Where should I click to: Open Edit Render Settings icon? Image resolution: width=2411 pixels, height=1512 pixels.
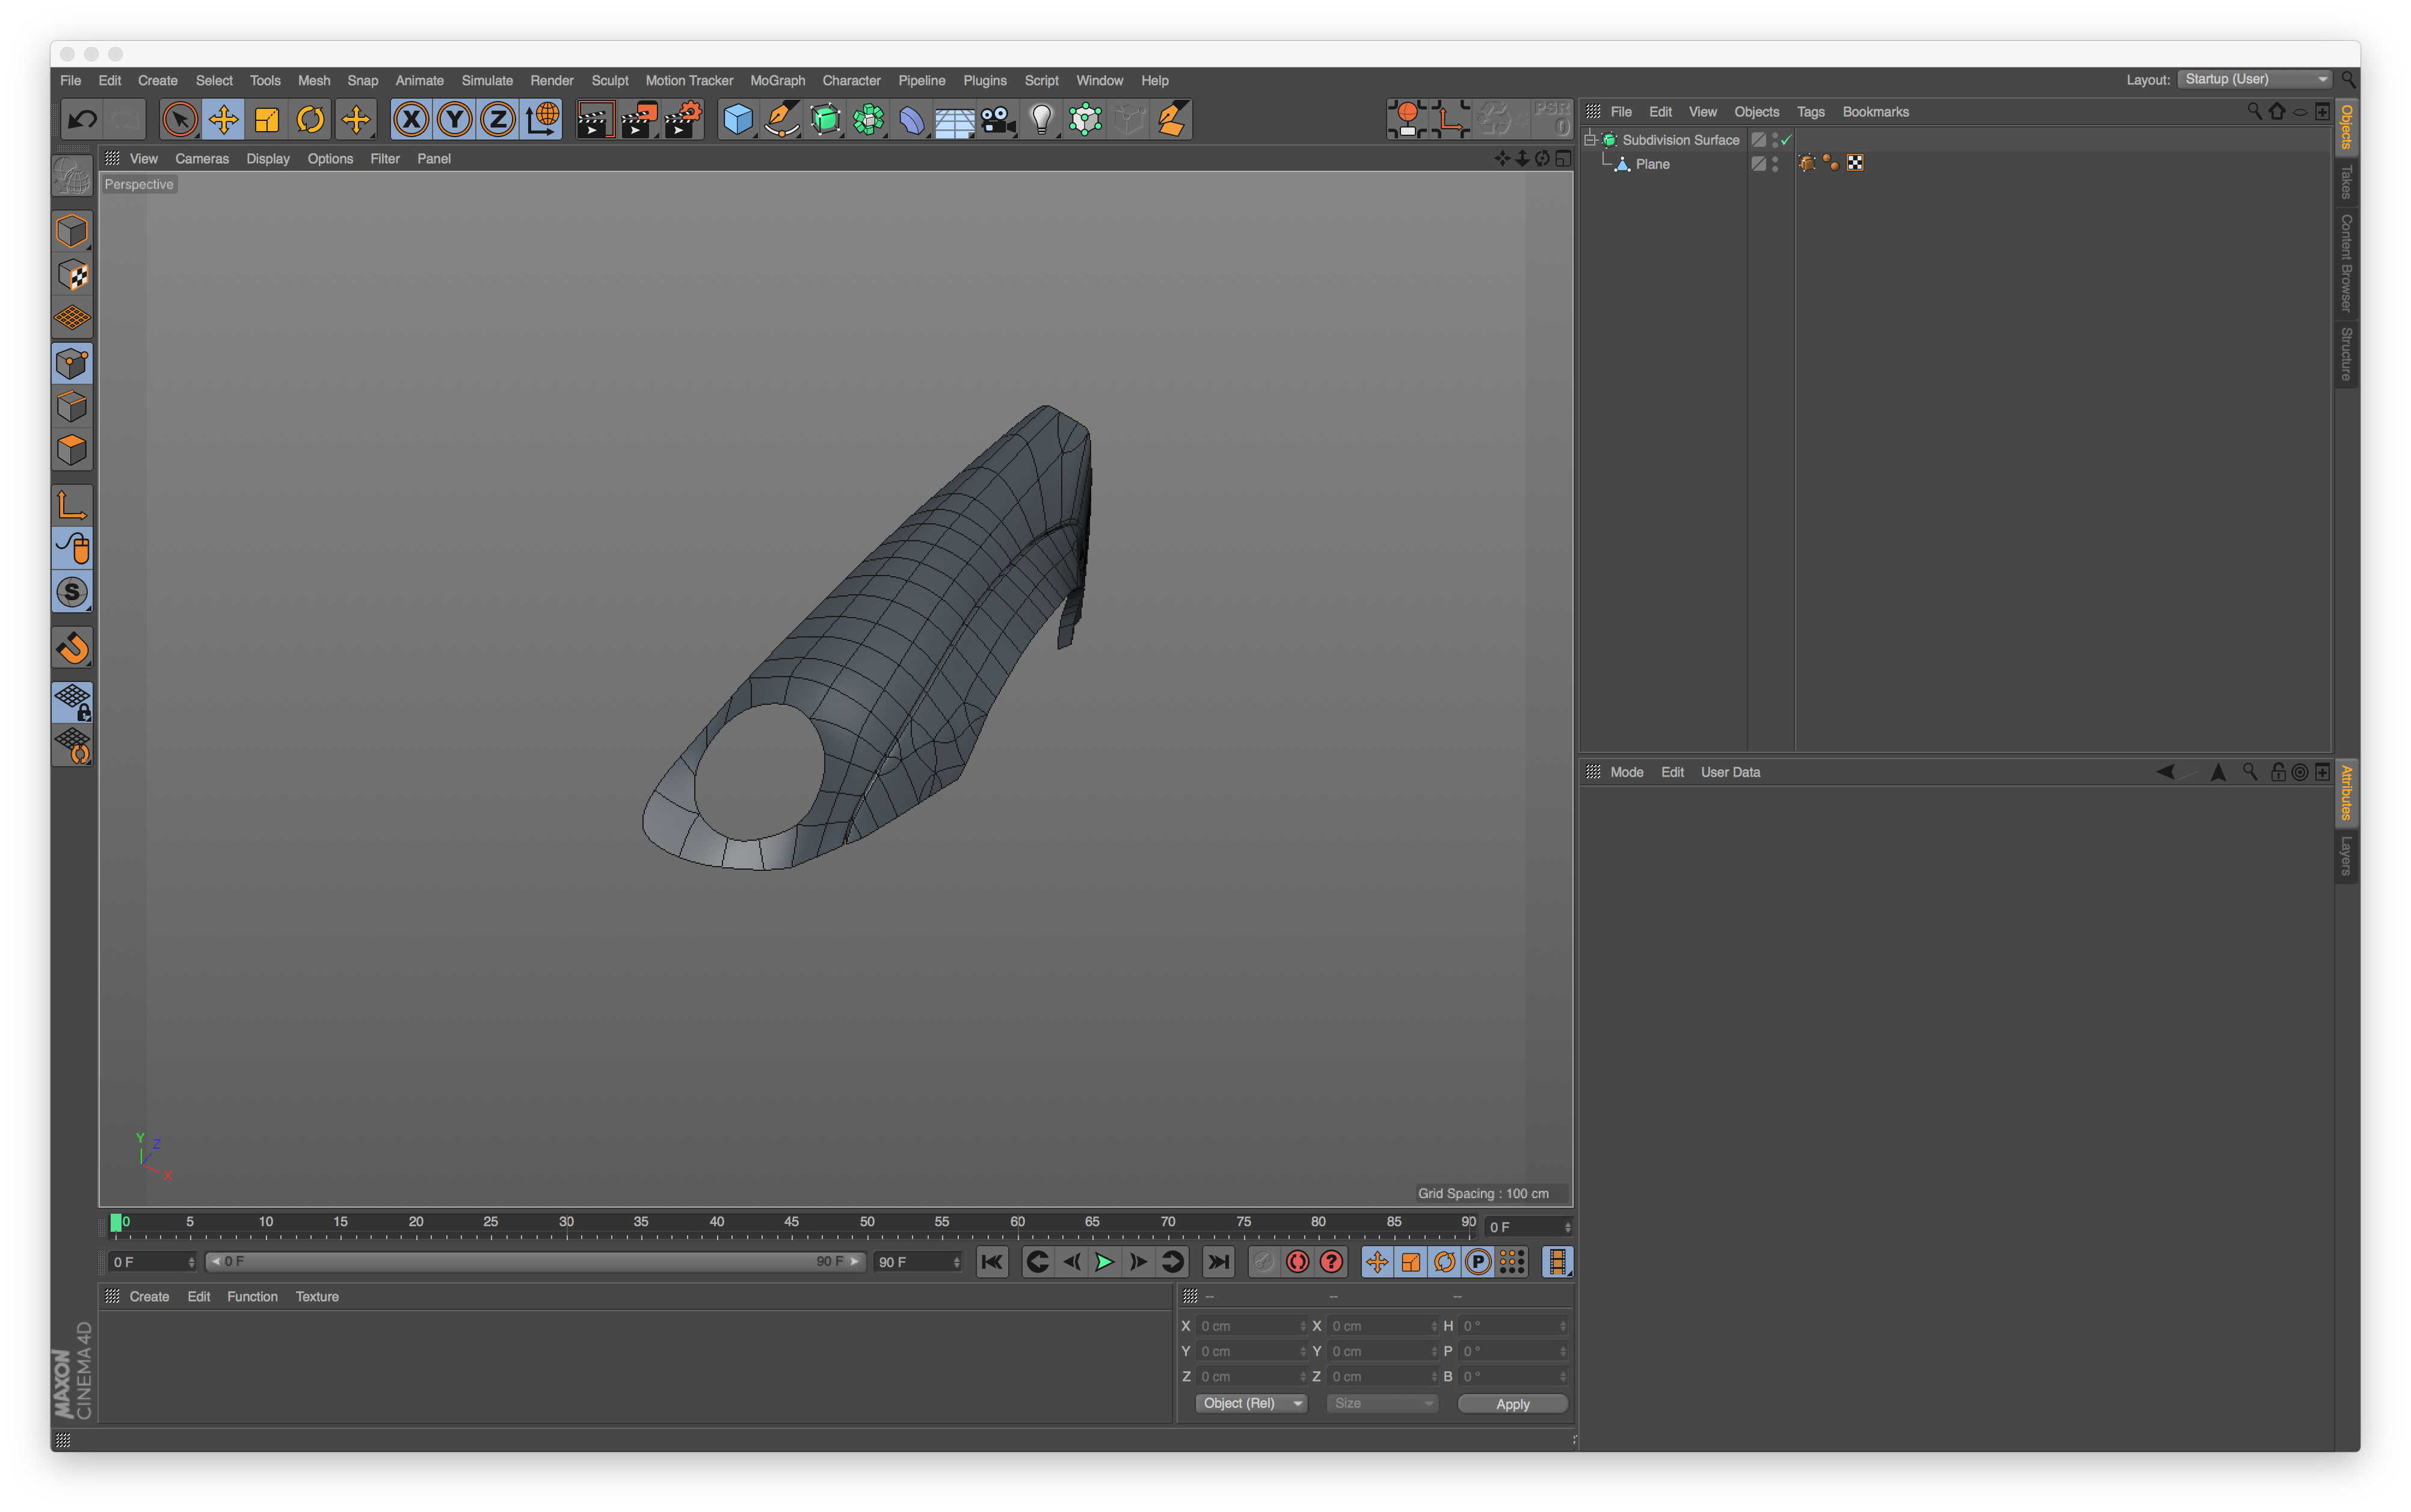tap(683, 120)
